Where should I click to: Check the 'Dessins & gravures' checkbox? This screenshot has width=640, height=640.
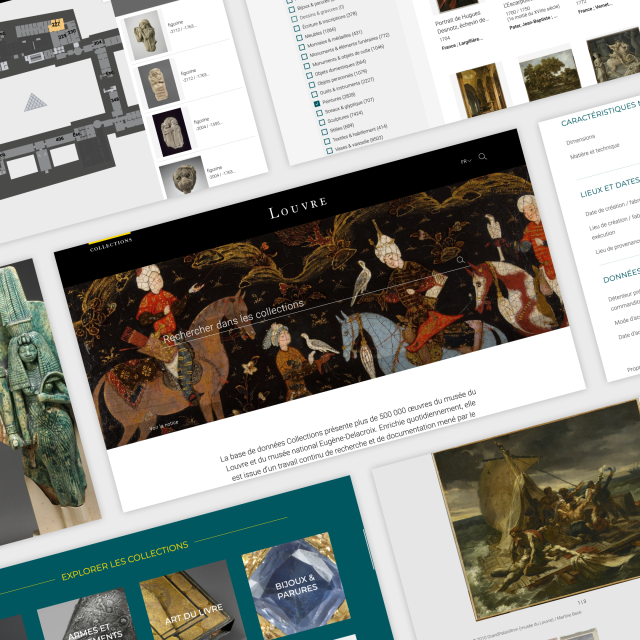click(294, 19)
